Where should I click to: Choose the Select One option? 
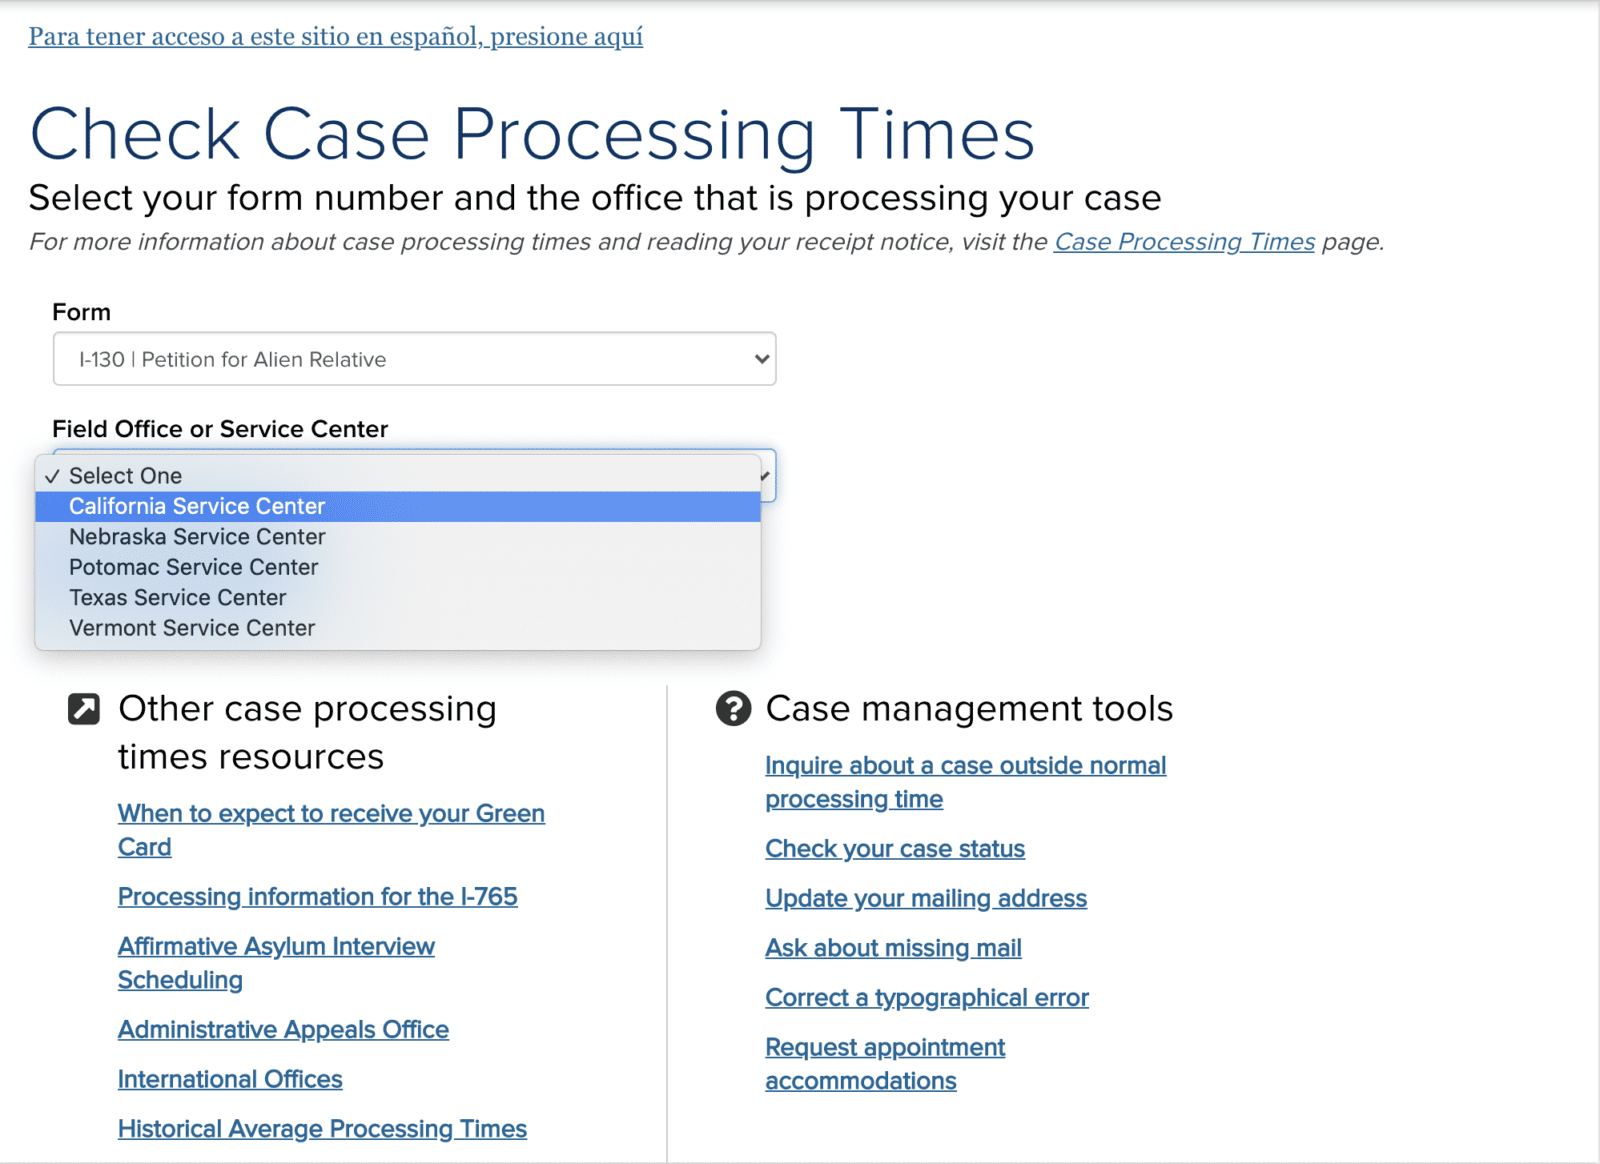tap(398, 476)
